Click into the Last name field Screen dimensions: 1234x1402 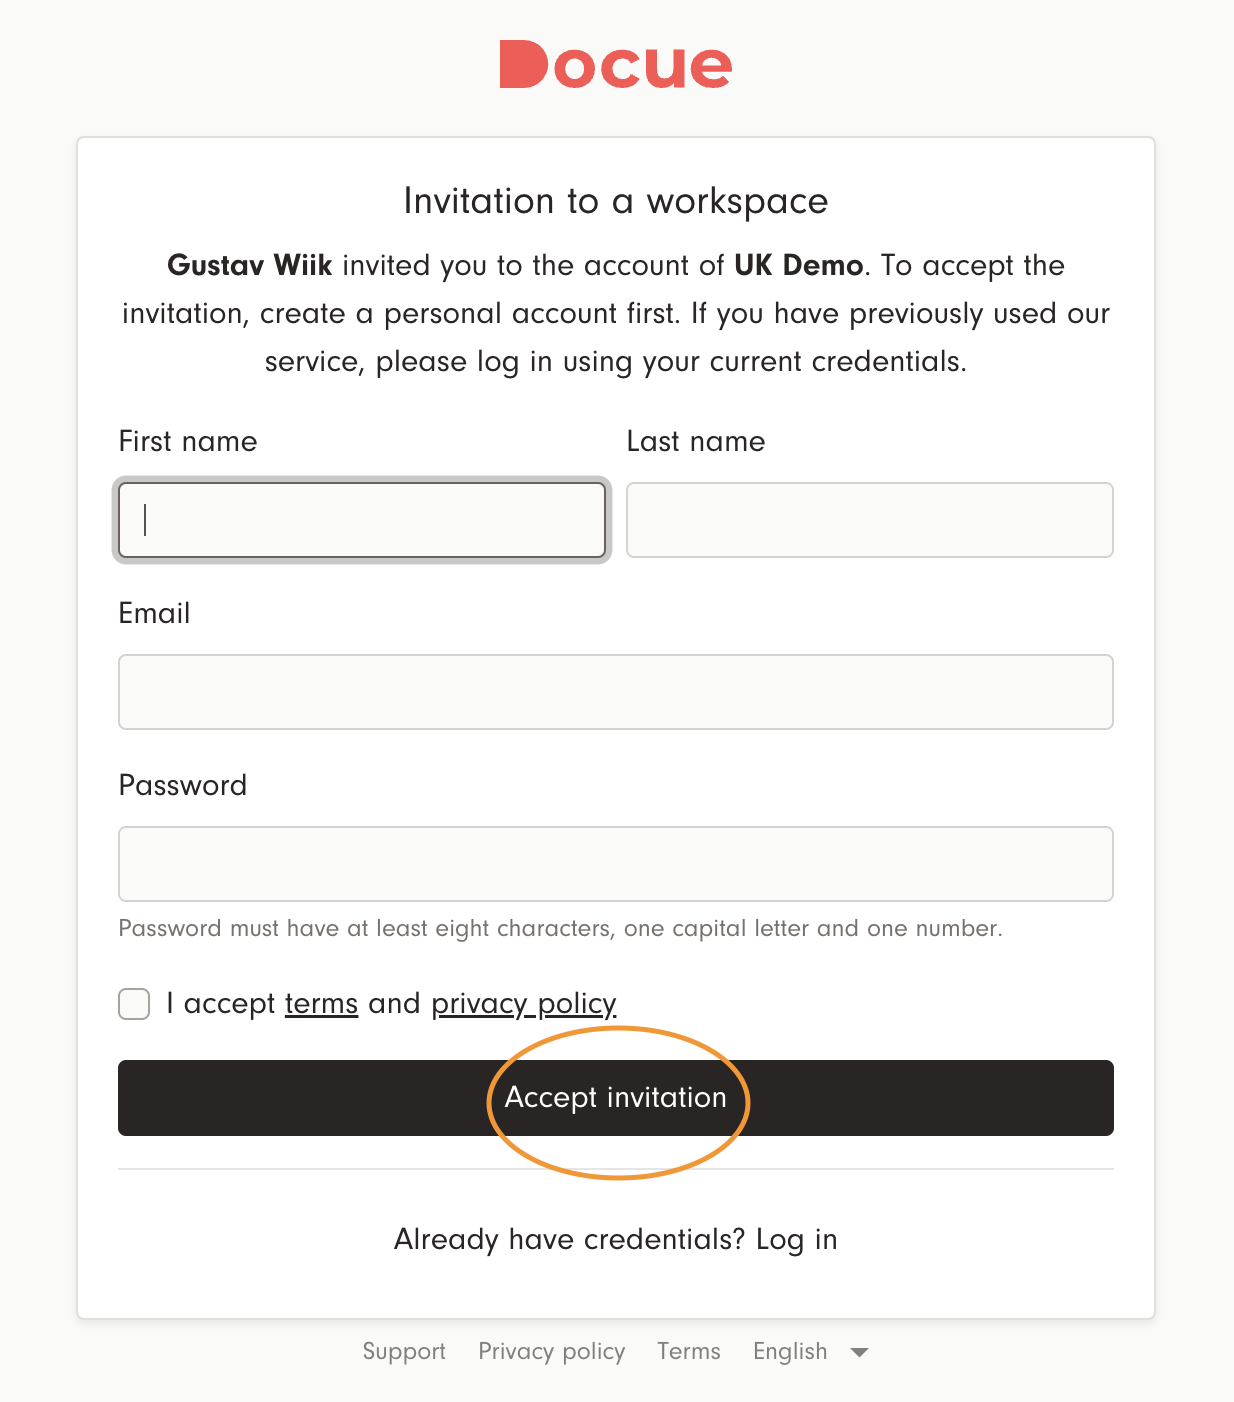869,520
